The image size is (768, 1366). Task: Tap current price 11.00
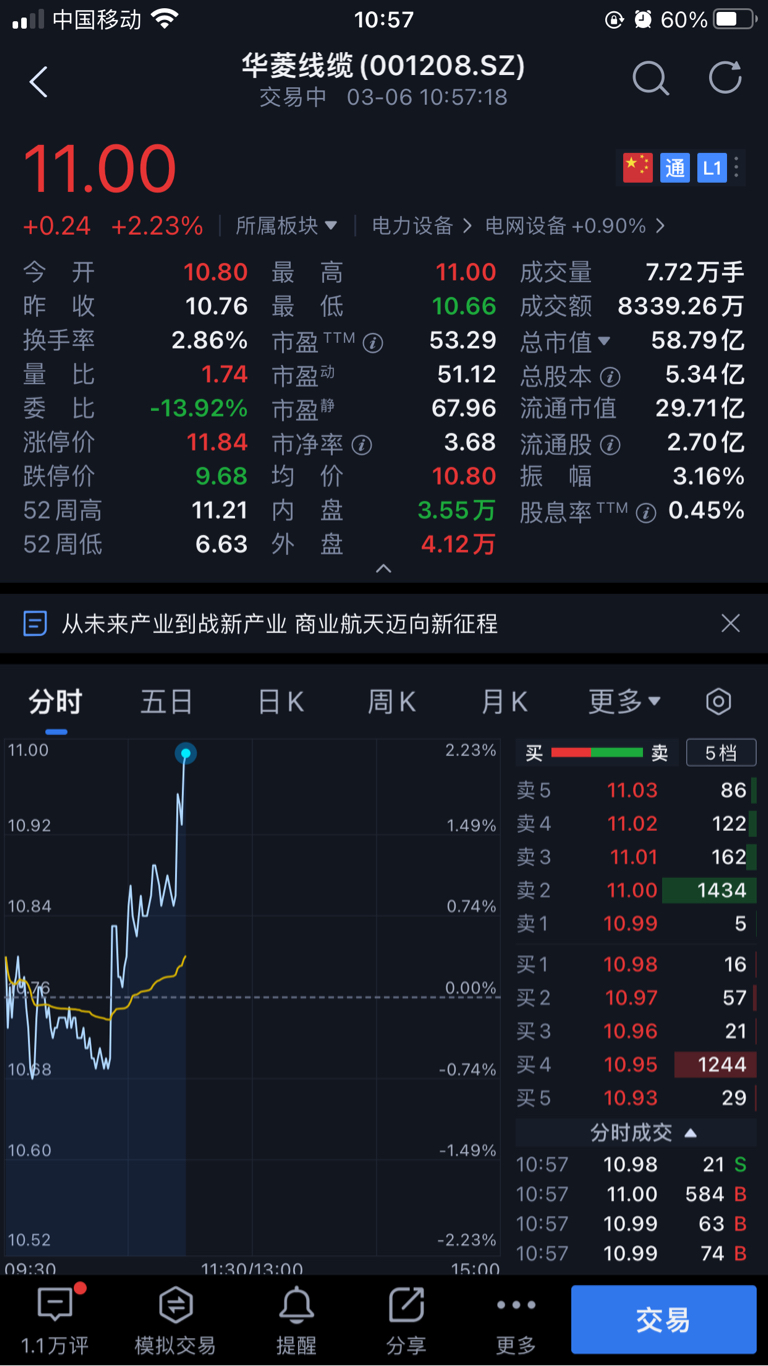click(100, 169)
